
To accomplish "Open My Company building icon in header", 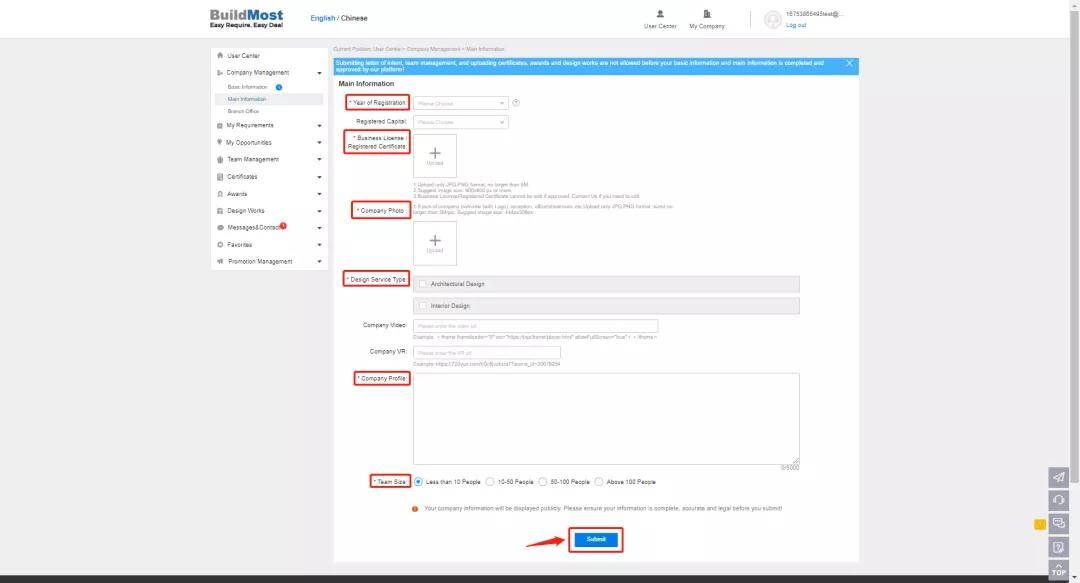I will tap(707, 14).
